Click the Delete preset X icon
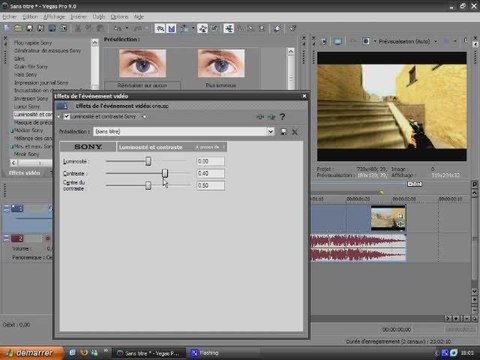The height and width of the screenshot is (360, 480). pyautogui.click(x=295, y=132)
